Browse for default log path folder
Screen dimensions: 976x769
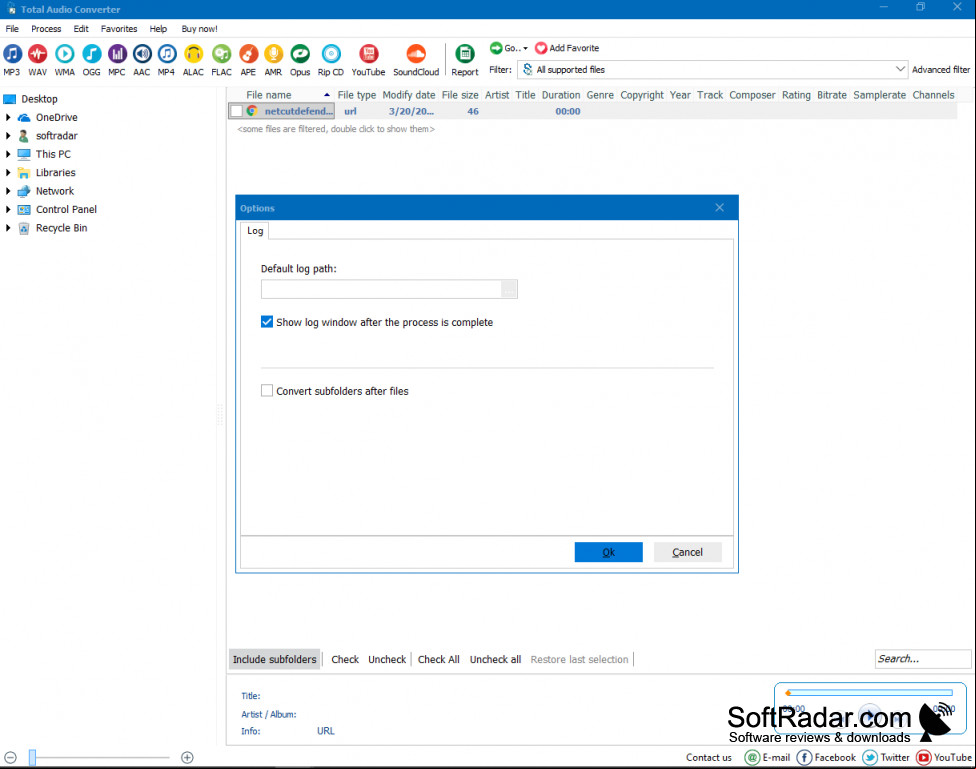click(x=509, y=289)
